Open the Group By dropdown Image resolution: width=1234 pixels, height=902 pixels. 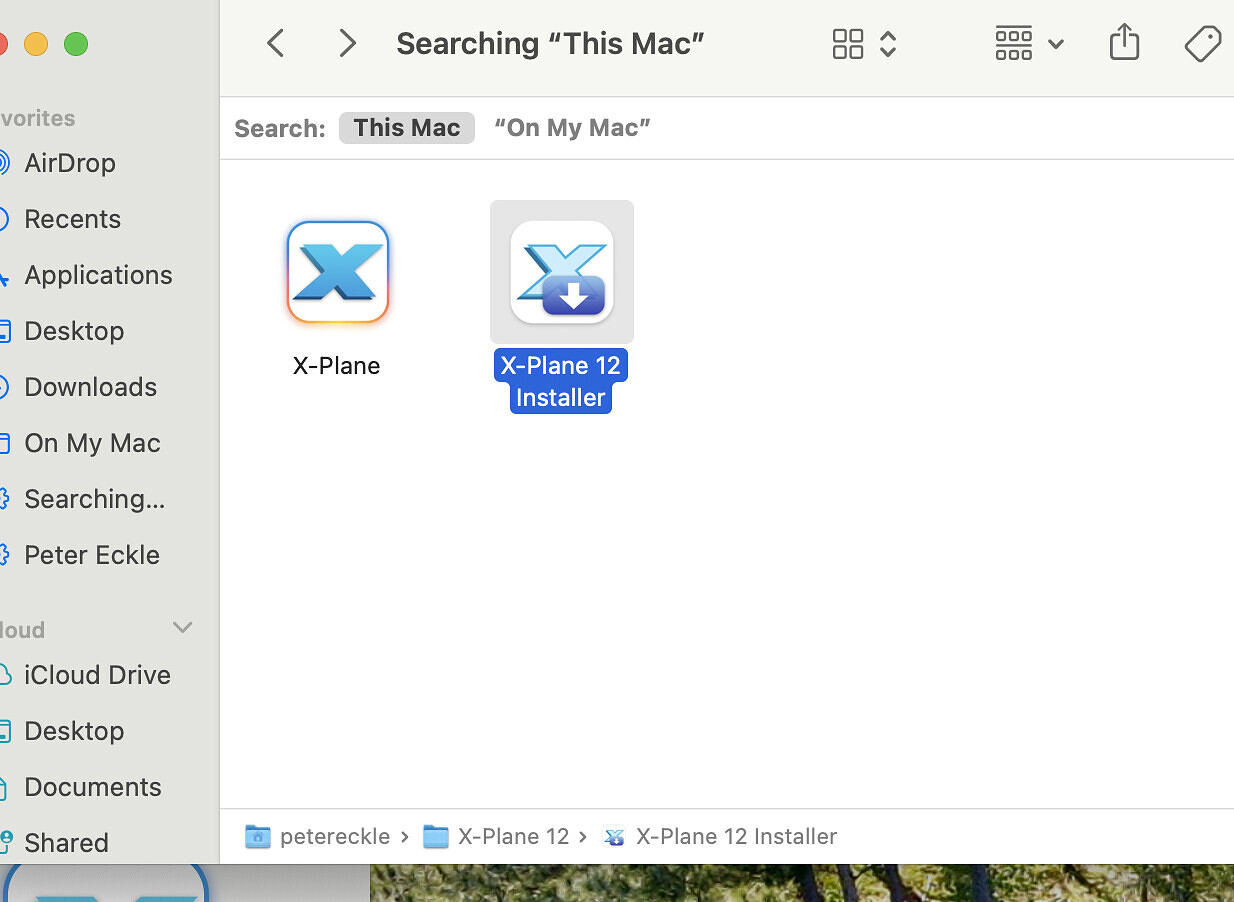tap(1029, 44)
